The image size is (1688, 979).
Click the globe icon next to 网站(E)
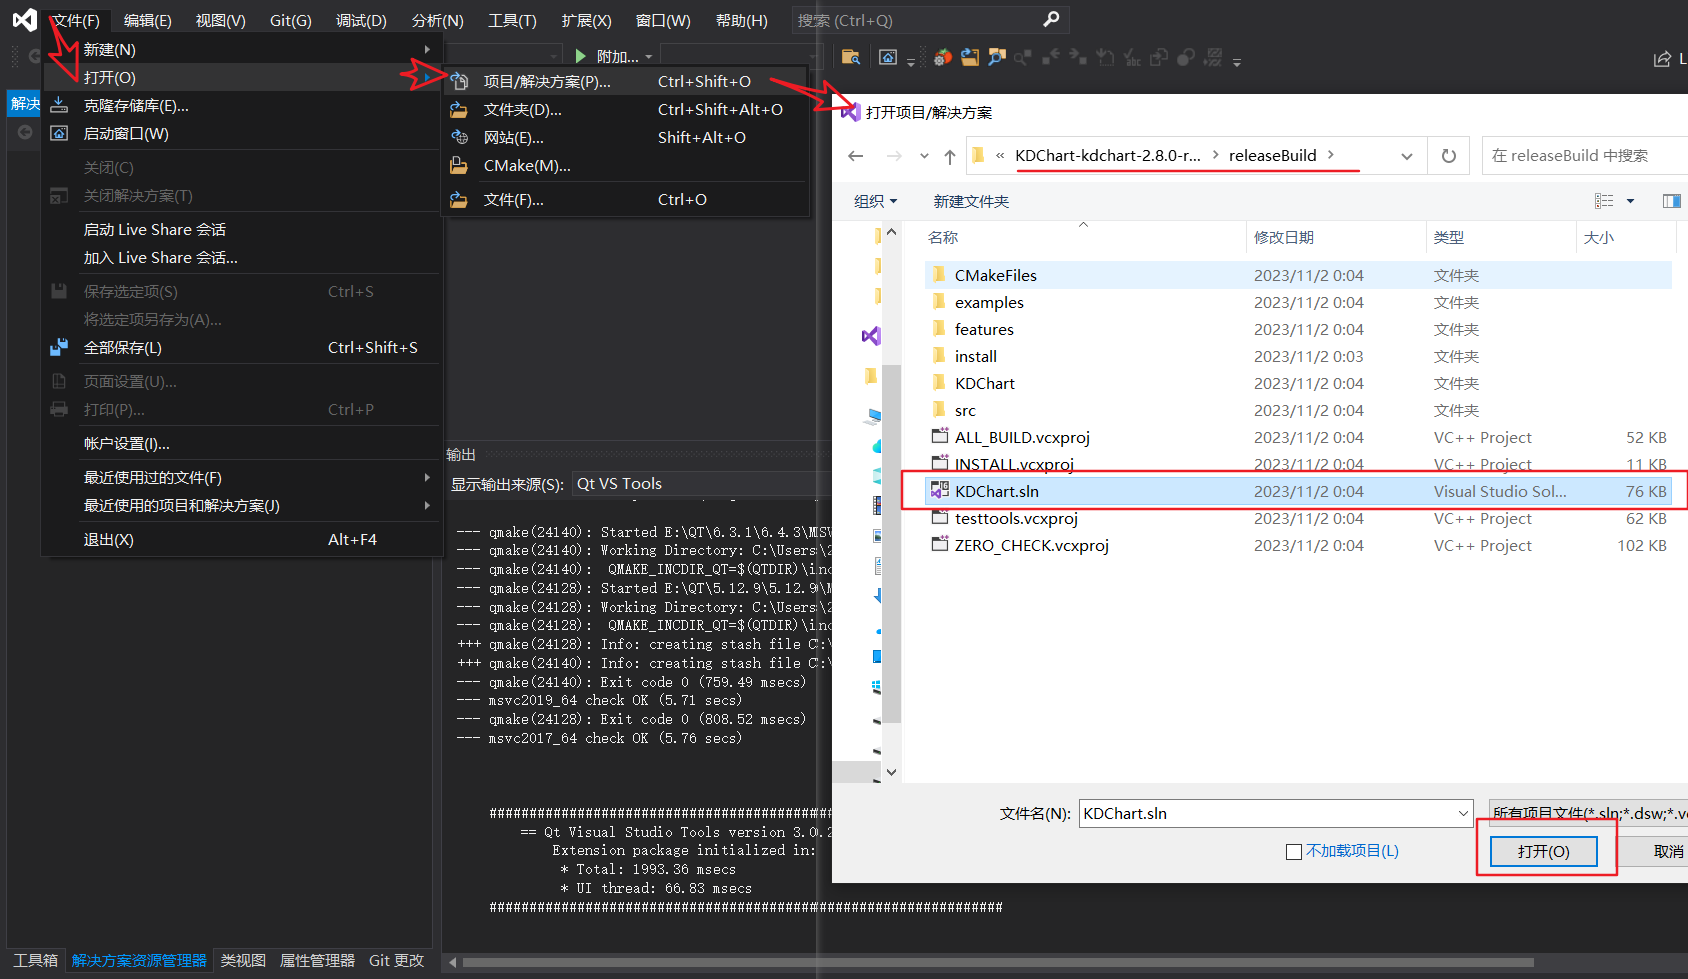click(459, 138)
